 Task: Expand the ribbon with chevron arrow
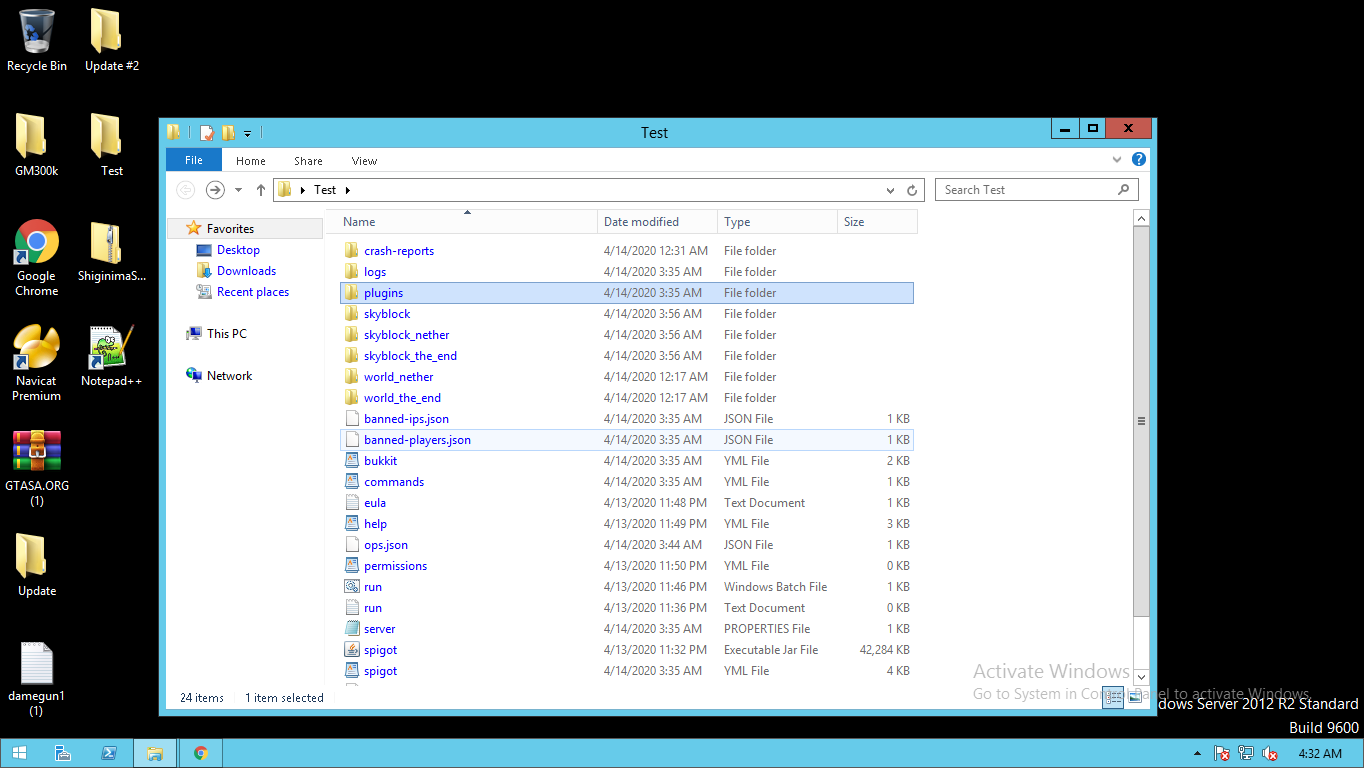[x=1117, y=160]
